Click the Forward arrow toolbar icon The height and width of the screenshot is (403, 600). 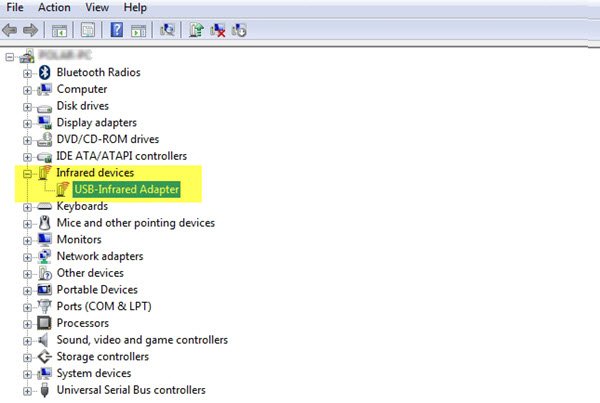[31, 30]
